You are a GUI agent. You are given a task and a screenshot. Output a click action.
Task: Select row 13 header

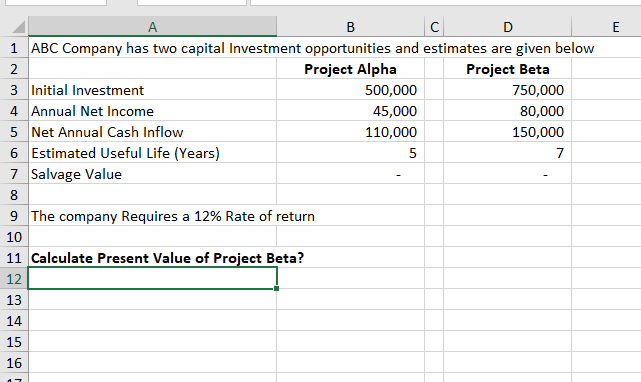[x=14, y=300]
